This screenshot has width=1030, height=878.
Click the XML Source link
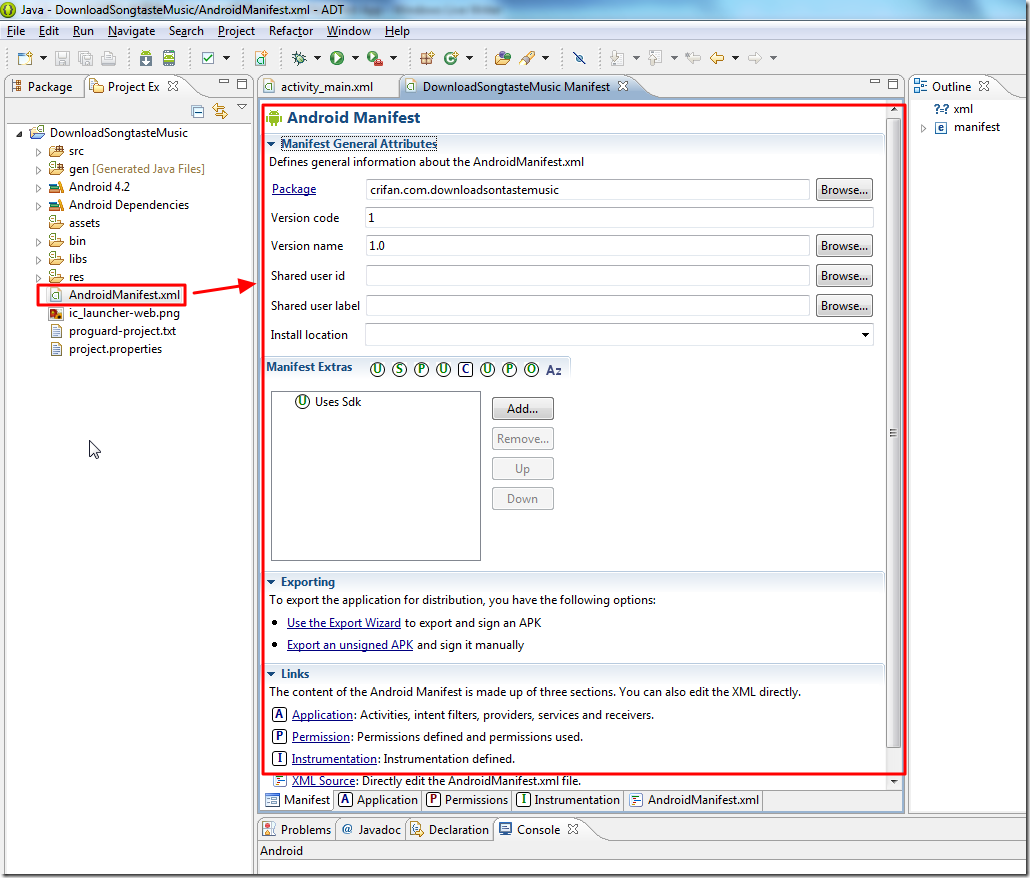324,781
